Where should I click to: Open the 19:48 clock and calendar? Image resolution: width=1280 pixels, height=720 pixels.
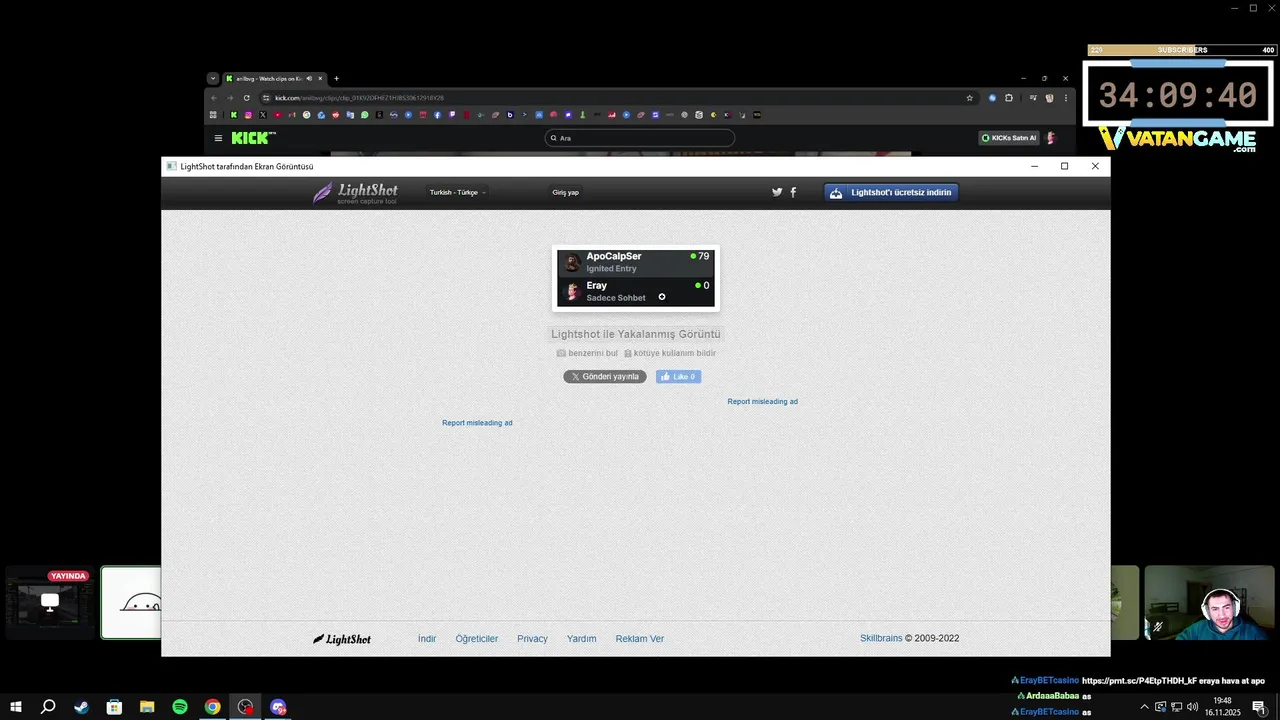1222,706
